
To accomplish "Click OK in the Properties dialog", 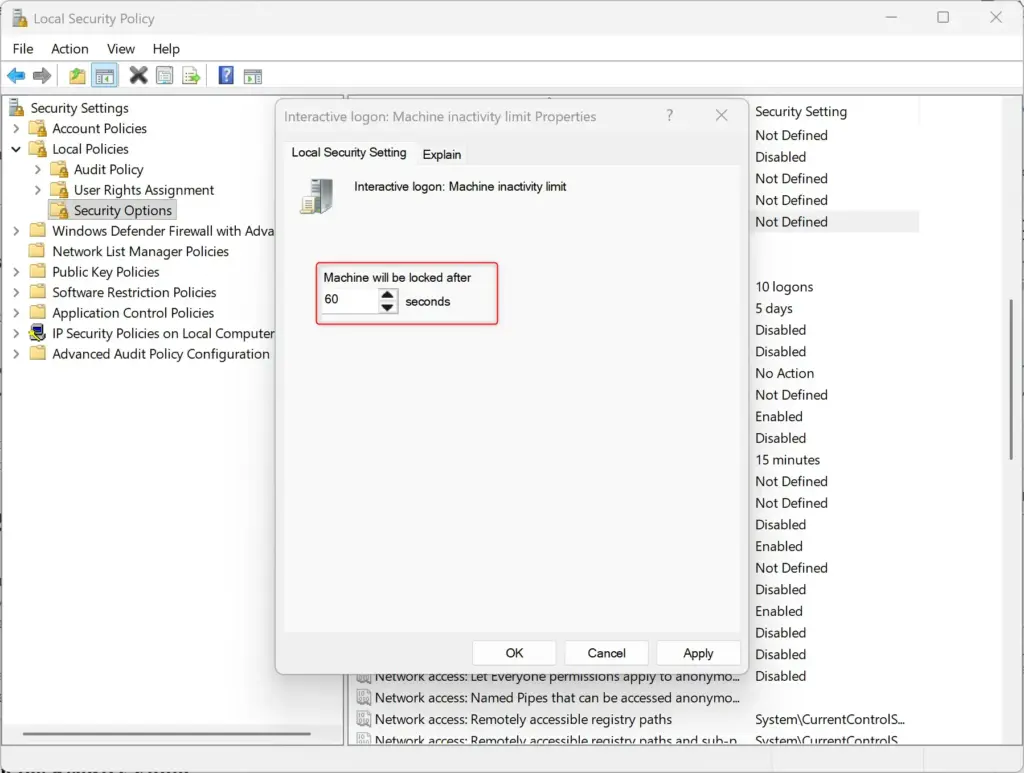I will [514, 653].
